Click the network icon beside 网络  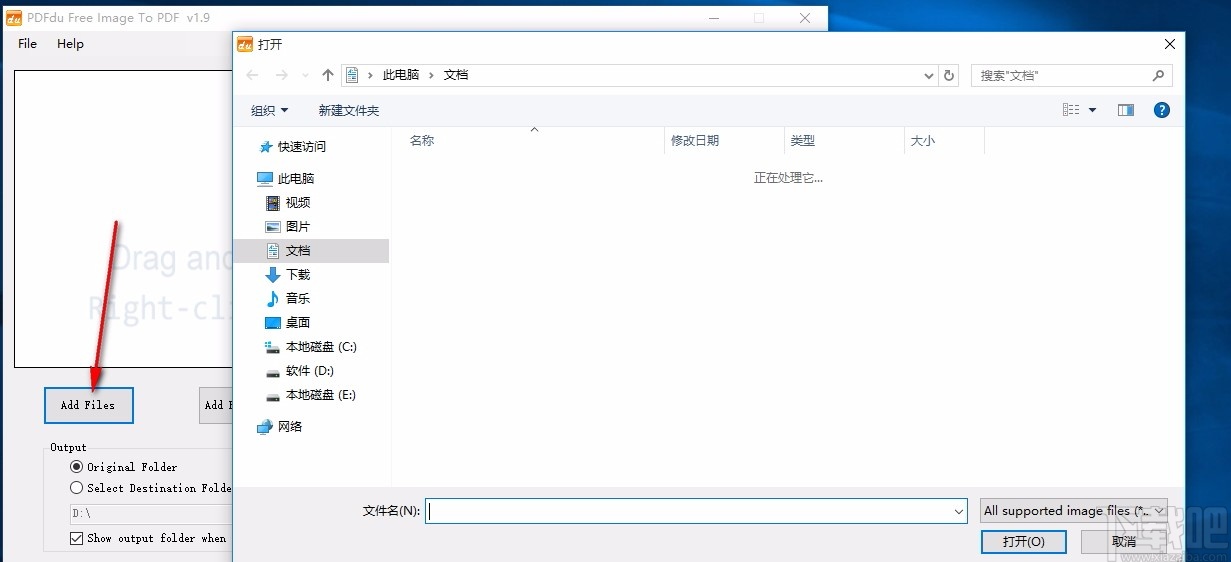pos(265,426)
